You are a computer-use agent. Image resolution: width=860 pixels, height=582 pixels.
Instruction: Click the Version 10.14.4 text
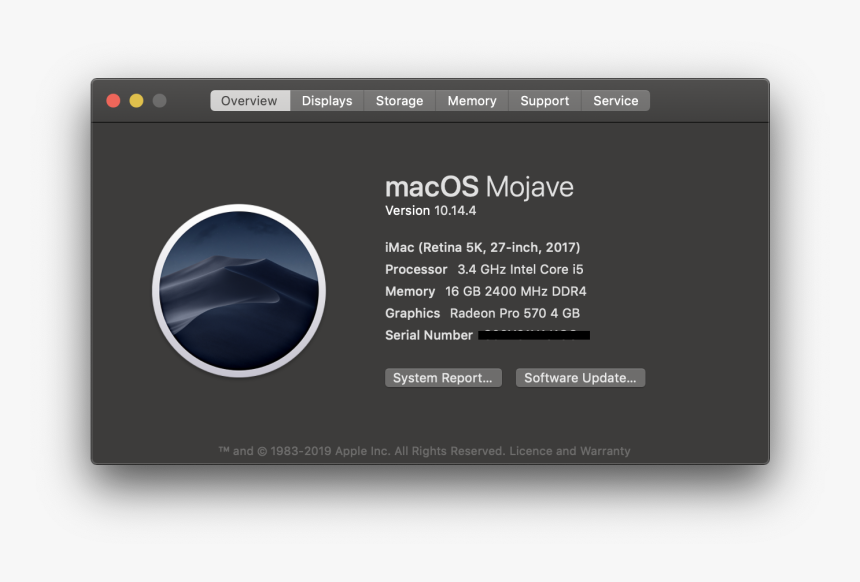click(x=431, y=211)
